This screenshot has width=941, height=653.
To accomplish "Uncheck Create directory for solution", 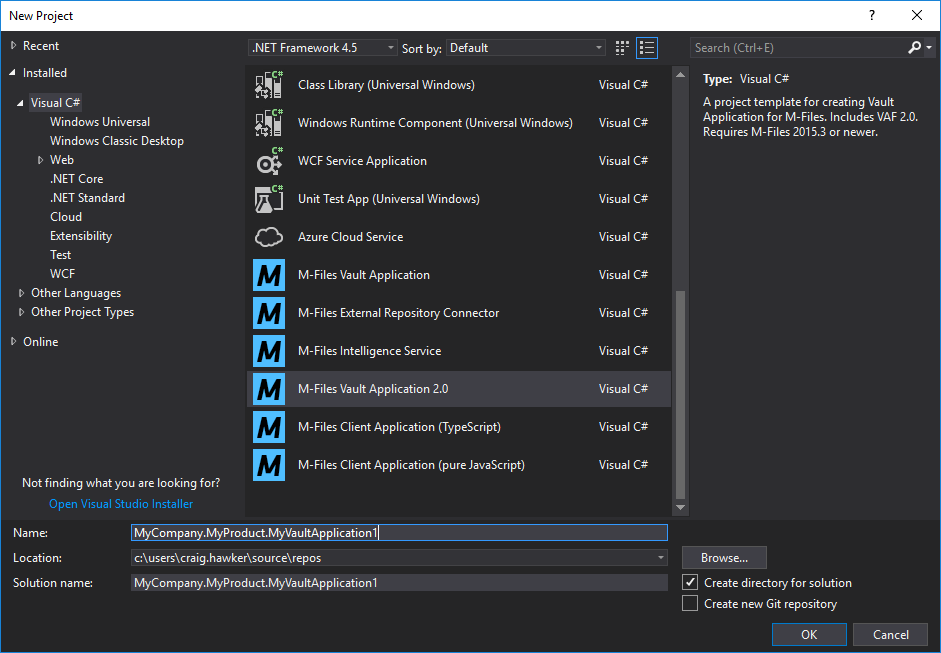I will click(689, 582).
